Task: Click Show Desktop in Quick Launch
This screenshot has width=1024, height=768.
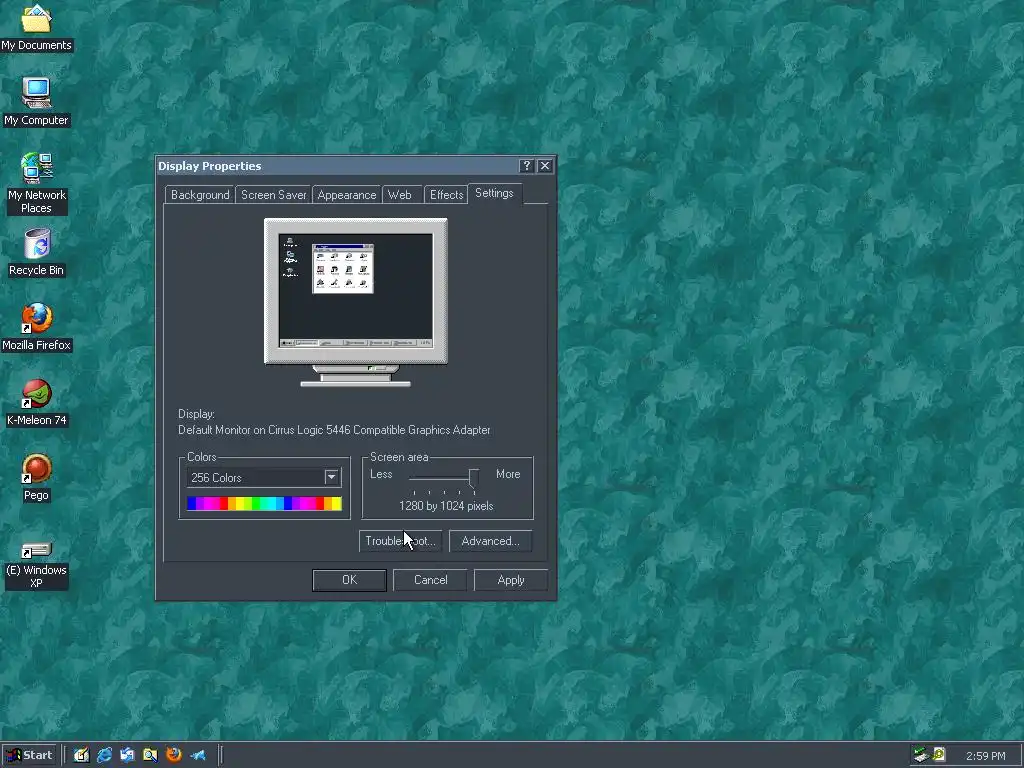Action: (x=81, y=755)
